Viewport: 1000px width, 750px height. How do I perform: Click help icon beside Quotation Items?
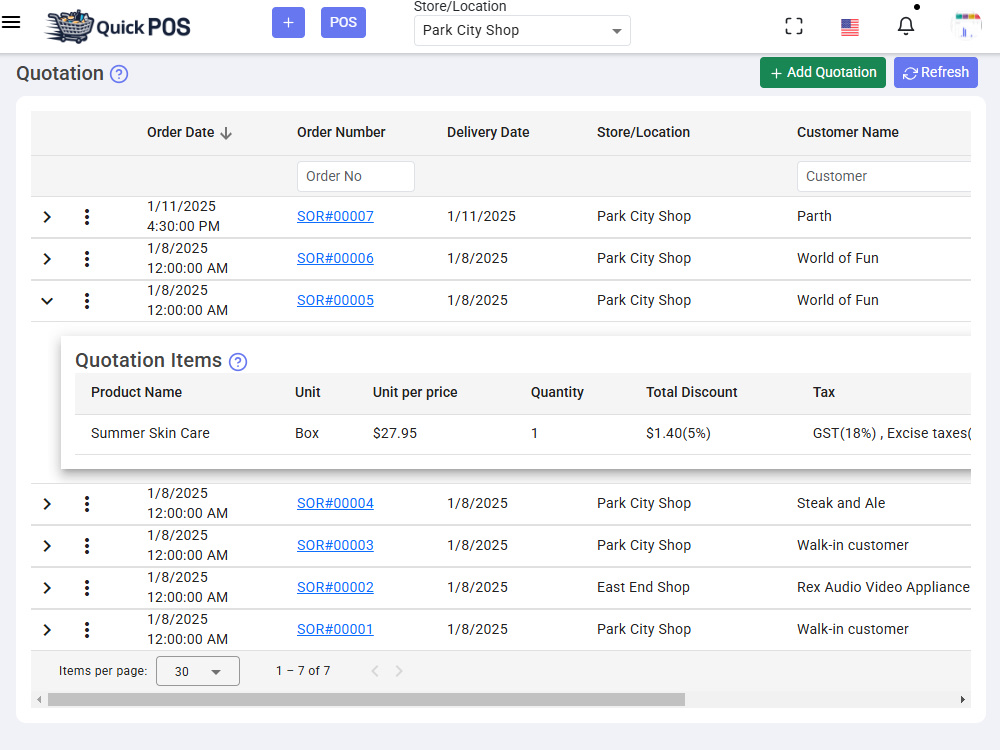click(x=238, y=362)
